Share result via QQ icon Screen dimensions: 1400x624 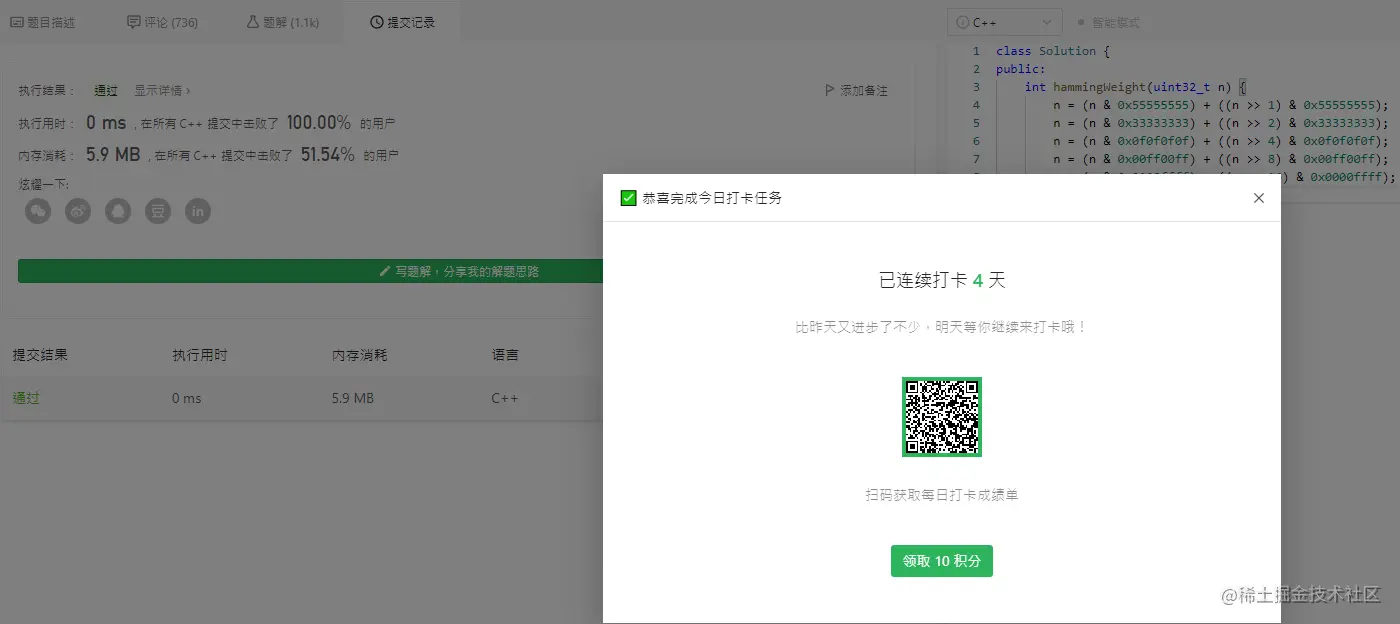point(118,211)
